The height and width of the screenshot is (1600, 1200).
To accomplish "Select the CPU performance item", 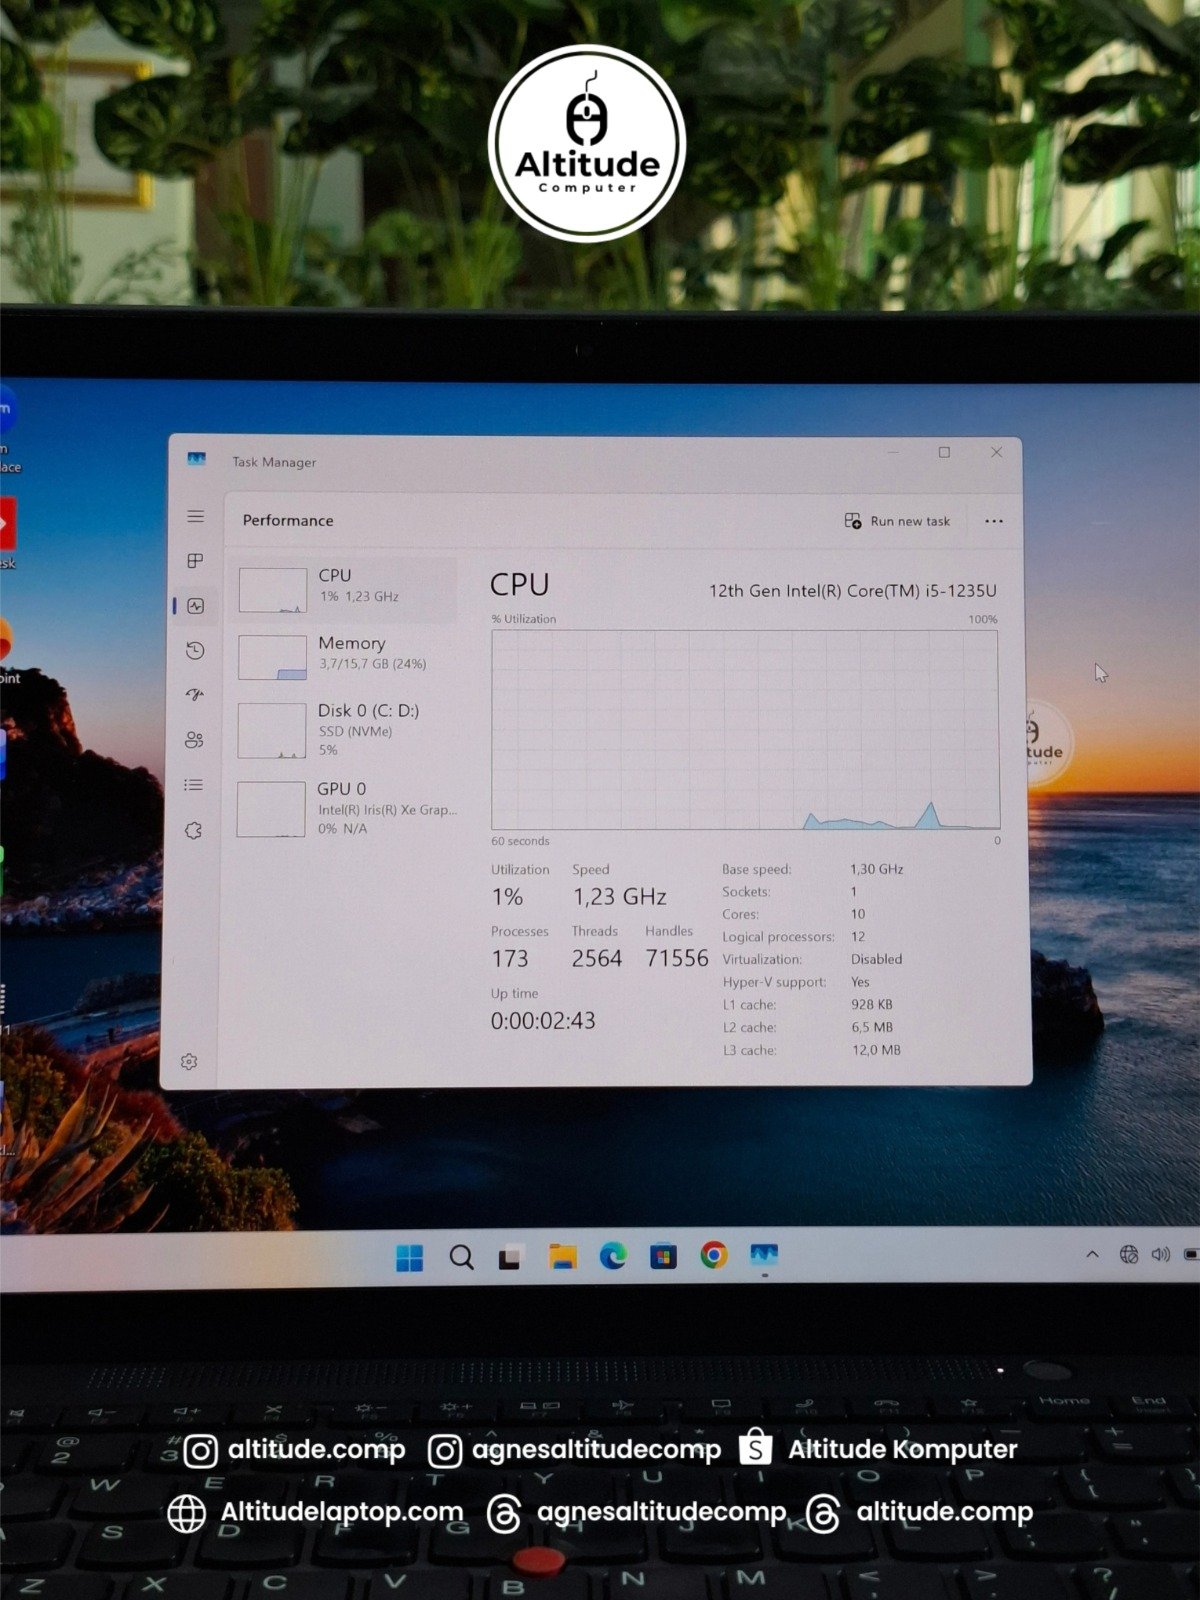I will click(346, 589).
